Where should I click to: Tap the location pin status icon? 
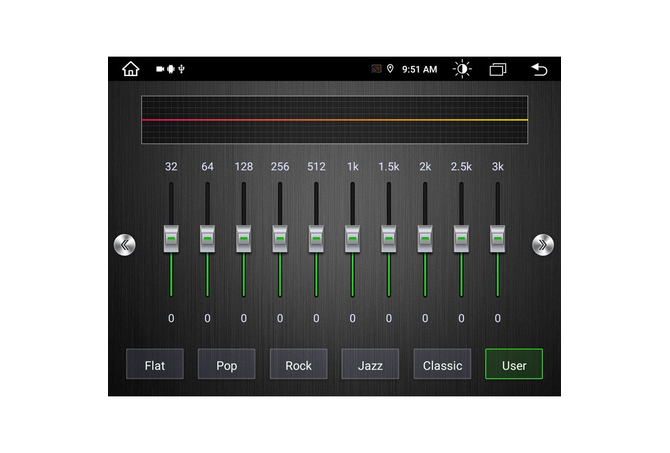click(x=390, y=69)
